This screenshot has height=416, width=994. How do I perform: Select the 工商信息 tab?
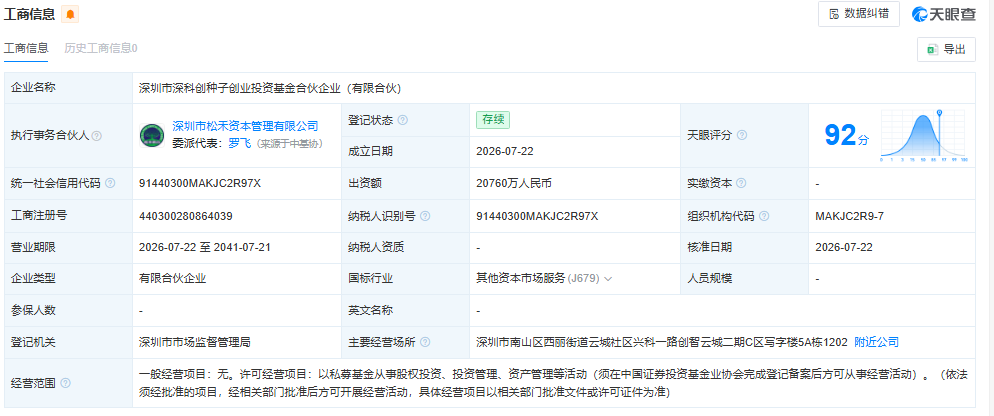pyautogui.click(x=26, y=48)
